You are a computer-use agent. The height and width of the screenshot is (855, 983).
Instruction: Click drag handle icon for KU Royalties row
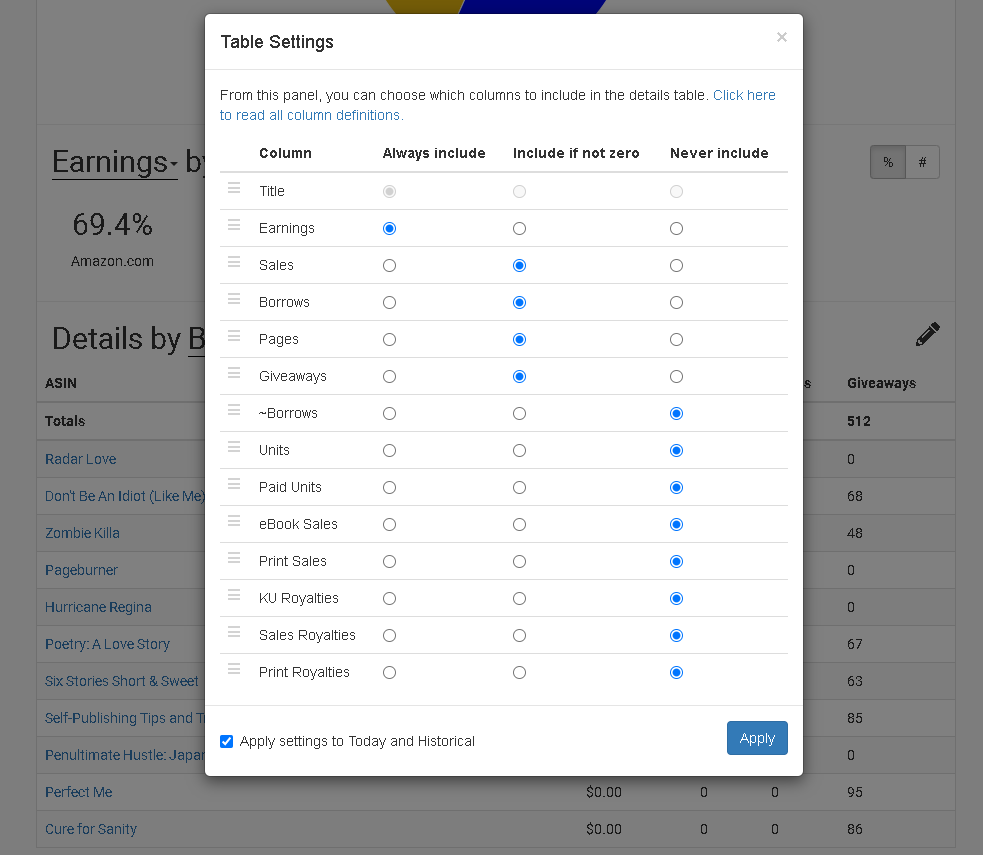234,595
